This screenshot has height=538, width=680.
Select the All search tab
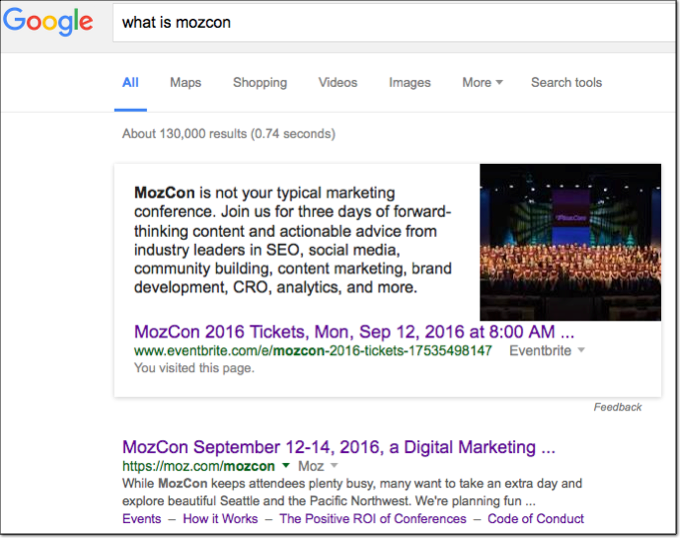tap(130, 83)
